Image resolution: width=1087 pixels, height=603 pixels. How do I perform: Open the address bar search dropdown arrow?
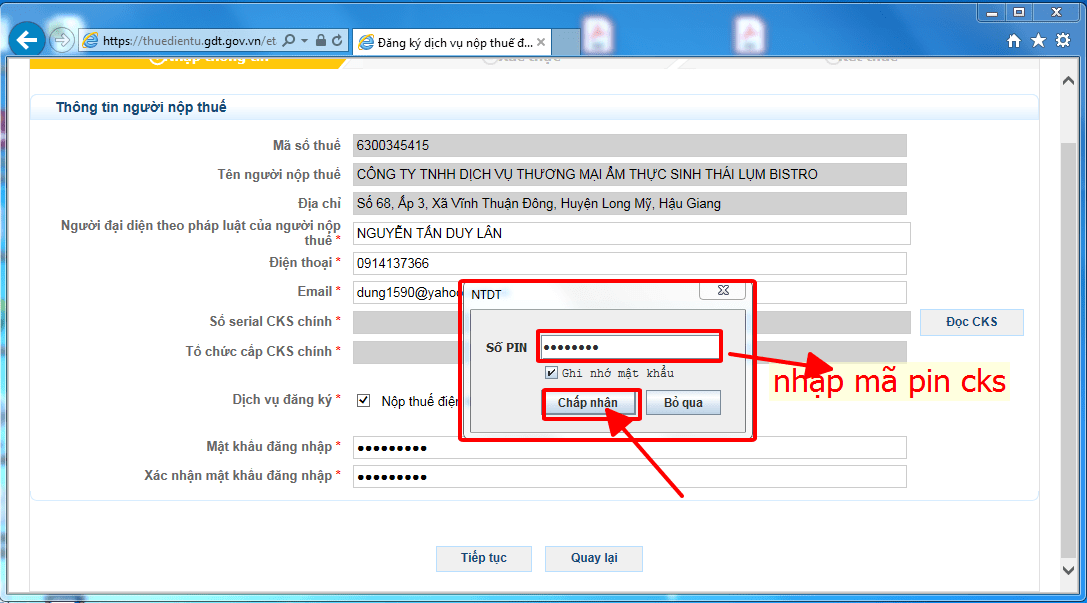(x=303, y=41)
